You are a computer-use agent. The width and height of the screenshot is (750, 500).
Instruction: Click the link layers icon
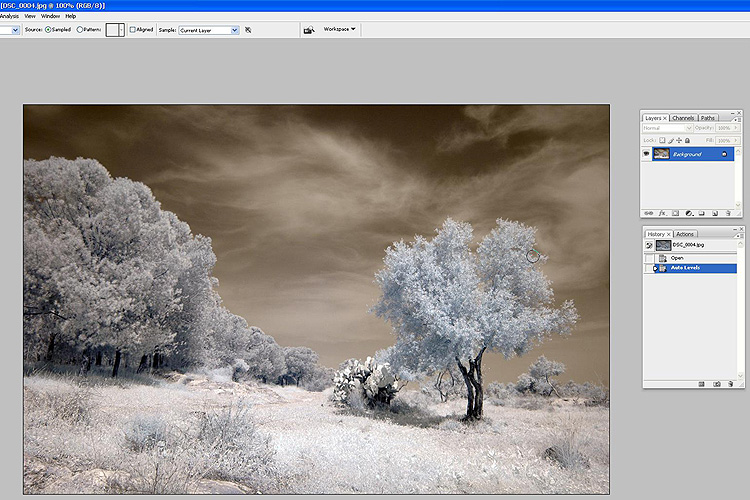click(648, 213)
